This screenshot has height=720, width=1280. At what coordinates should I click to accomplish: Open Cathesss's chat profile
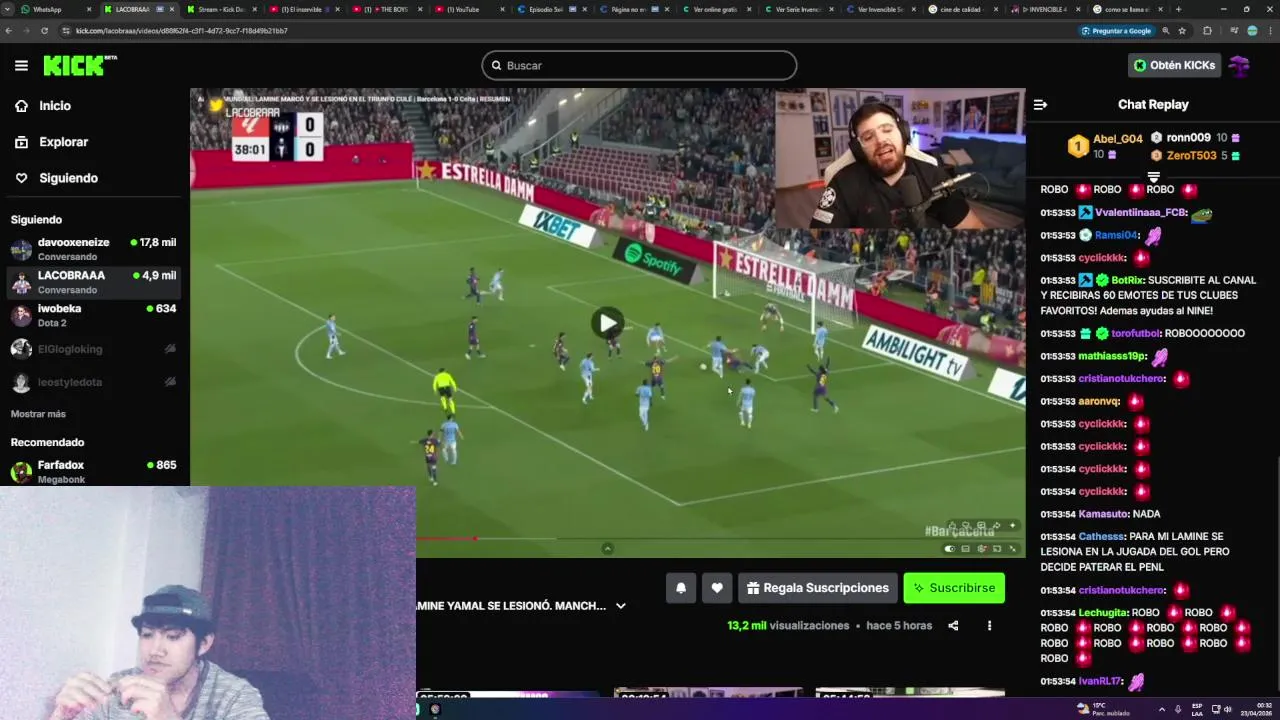1101,537
